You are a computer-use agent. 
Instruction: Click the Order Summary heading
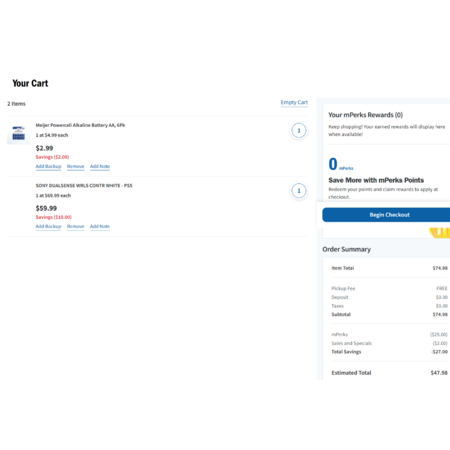point(346,249)
